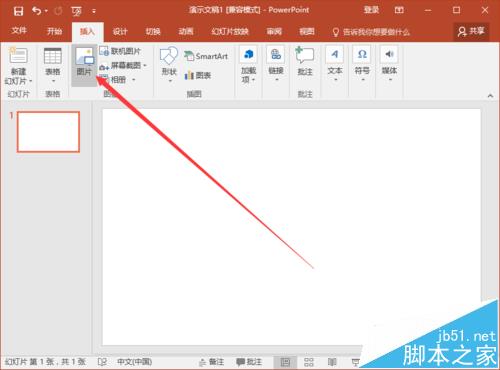The width and height of the screenshot is (500, 370).
Task: Click the blank slide canvas
Action: pos(291,227)
